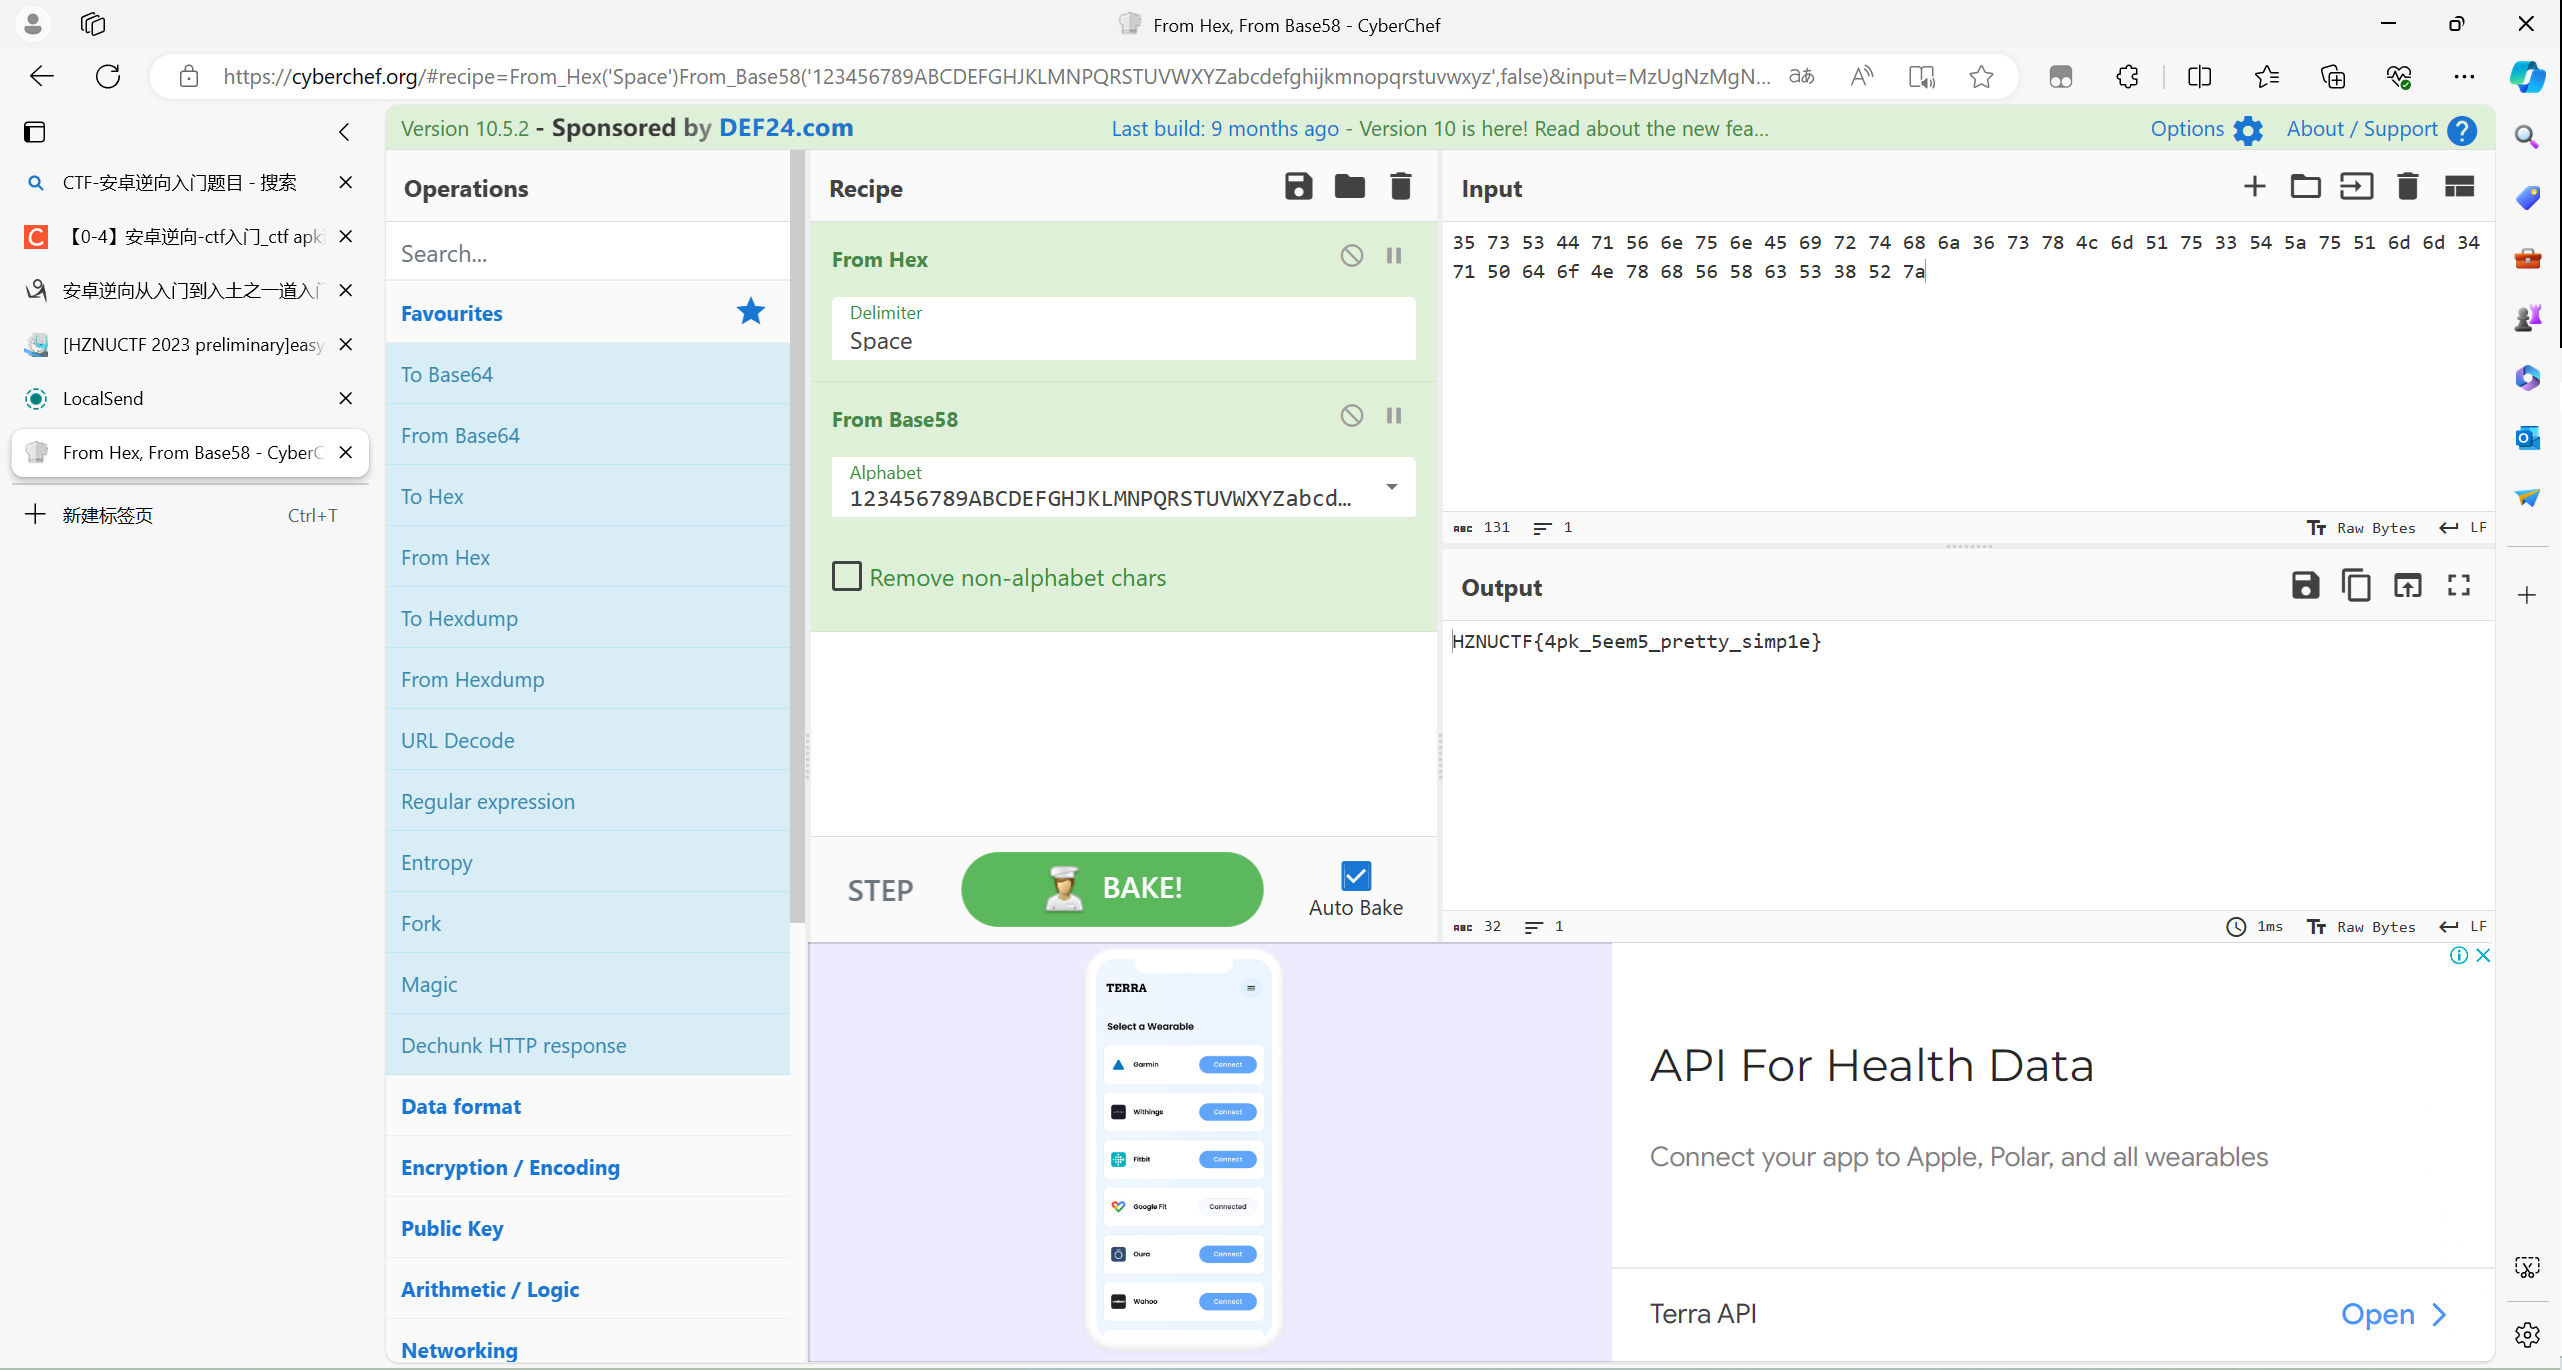The height and width of the screenshot is (1370, 2562).
Task: Open the Terra API ad link
Action: (x=2394, y=1313)
